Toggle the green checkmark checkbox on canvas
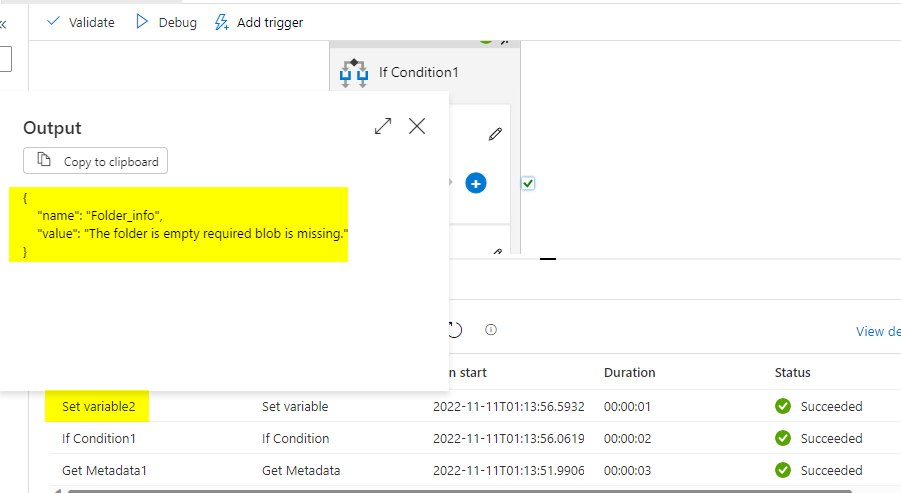The image size is (901, 493). pyautogui.click(x=528, y=183)
